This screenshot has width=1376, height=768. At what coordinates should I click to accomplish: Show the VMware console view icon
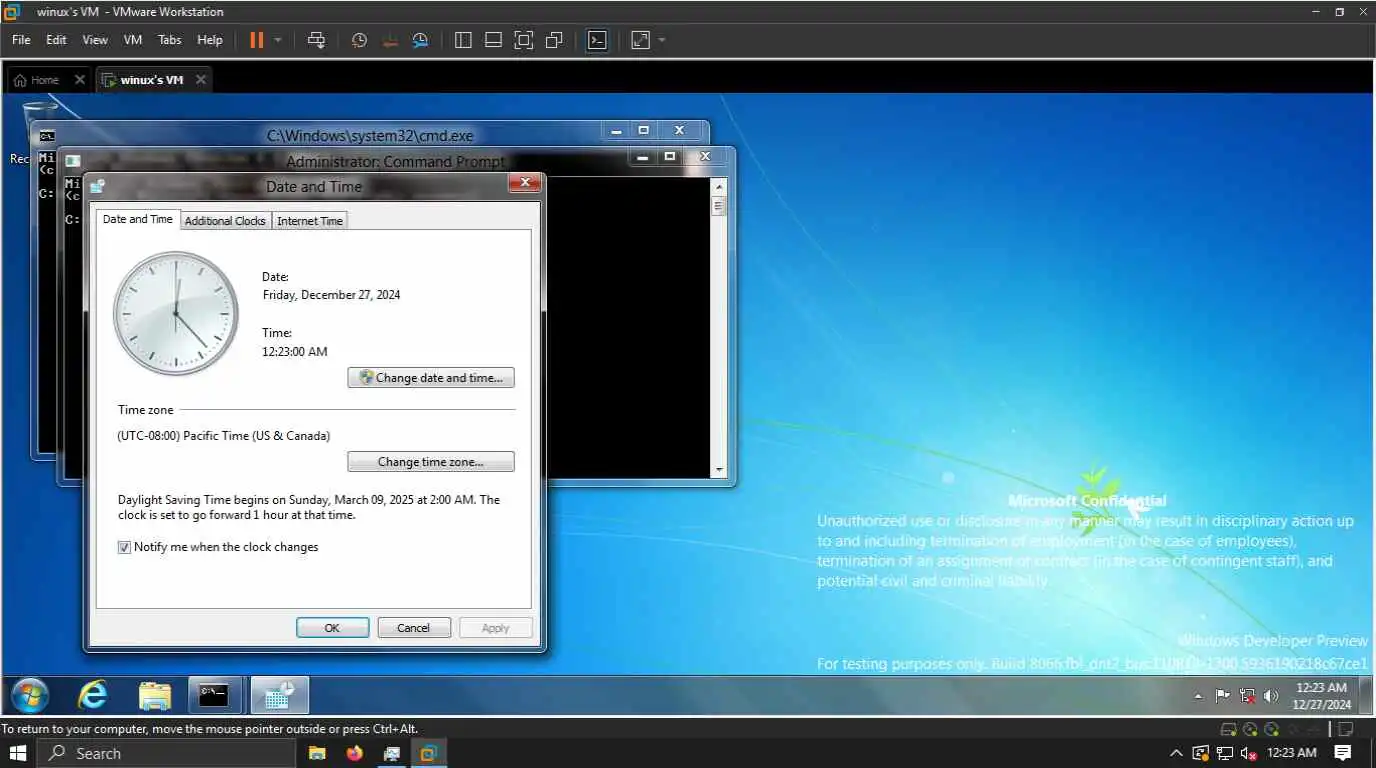click(597, 40)
